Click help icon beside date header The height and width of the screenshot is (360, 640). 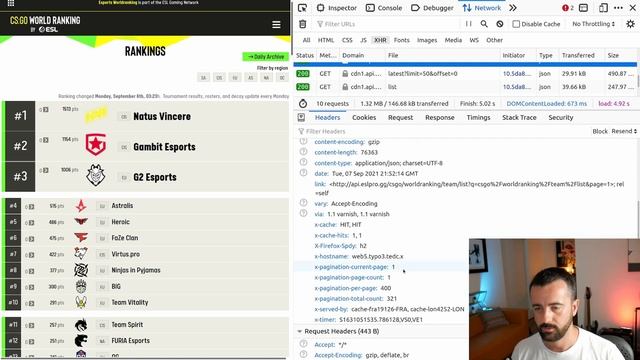(x=303, y=173)
